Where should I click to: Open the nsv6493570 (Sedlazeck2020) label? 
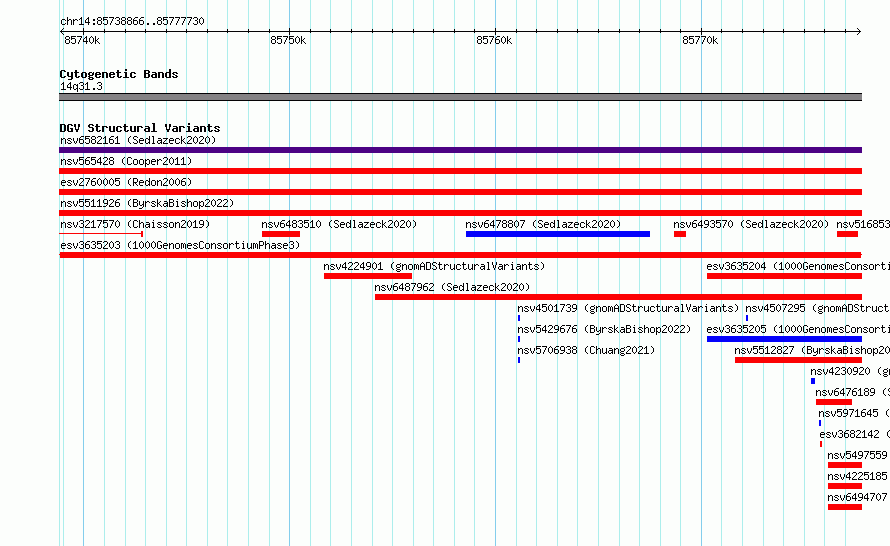point(751,224)
